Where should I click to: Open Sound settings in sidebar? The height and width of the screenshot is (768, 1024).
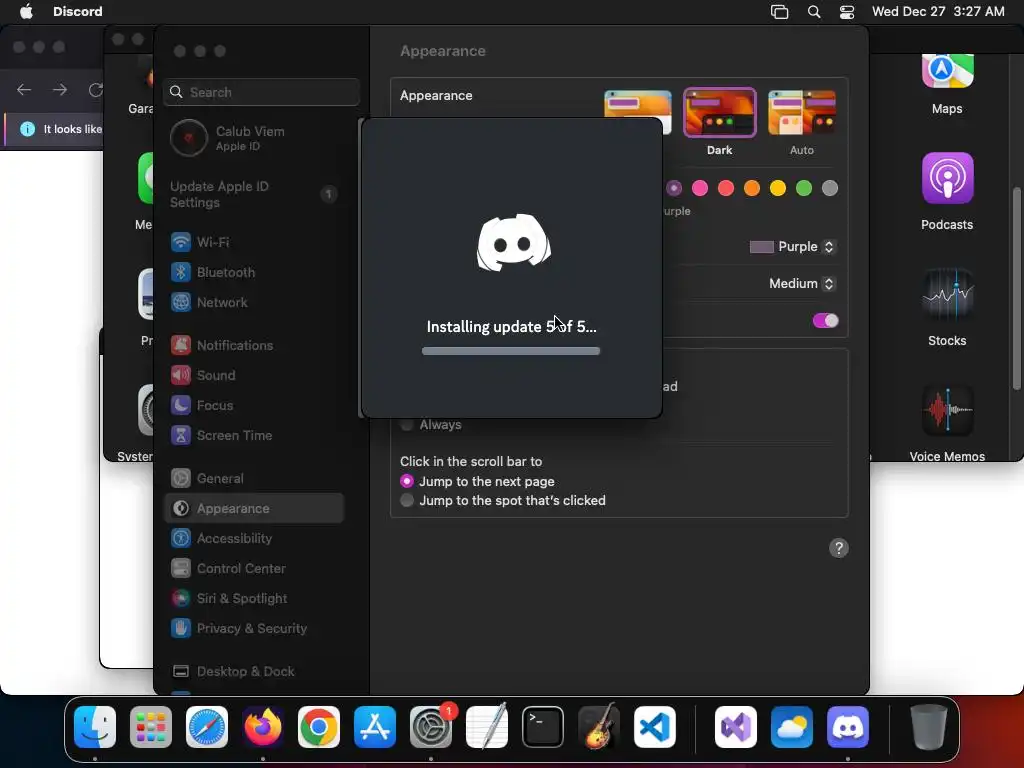coord(254,376)
